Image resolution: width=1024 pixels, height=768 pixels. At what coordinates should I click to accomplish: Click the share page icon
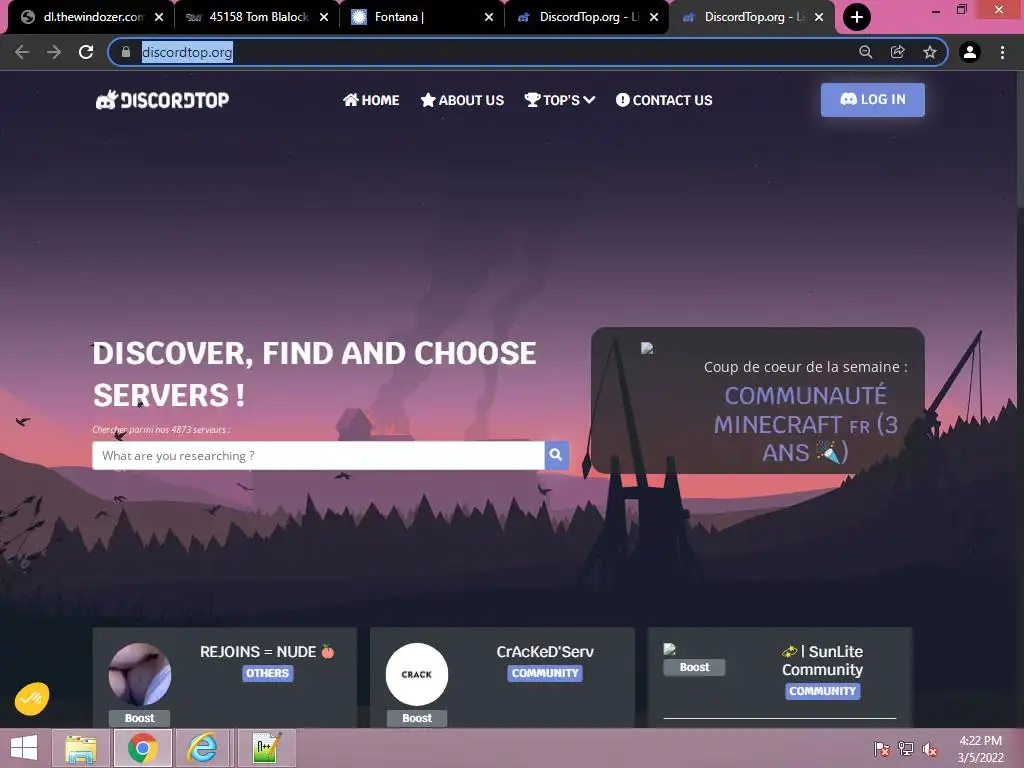point(898,52)
